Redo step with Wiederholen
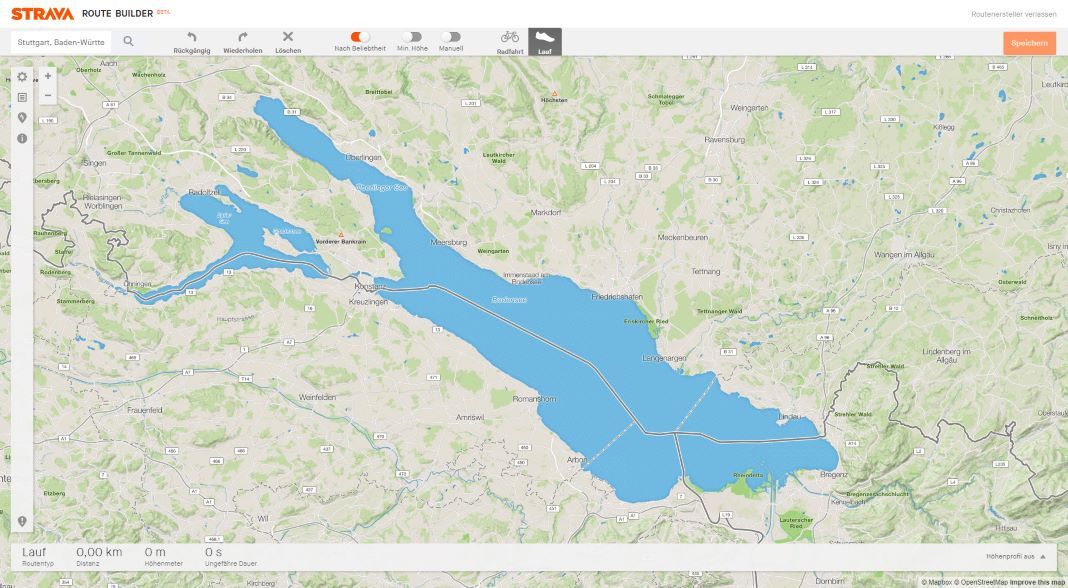This screenshot has width=1068, height=588. tap(242, 42)
